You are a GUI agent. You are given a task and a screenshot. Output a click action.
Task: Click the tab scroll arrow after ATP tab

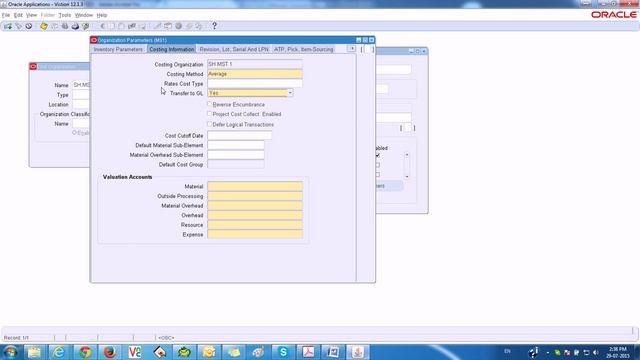pyautogui.click(x=351, y=49)
